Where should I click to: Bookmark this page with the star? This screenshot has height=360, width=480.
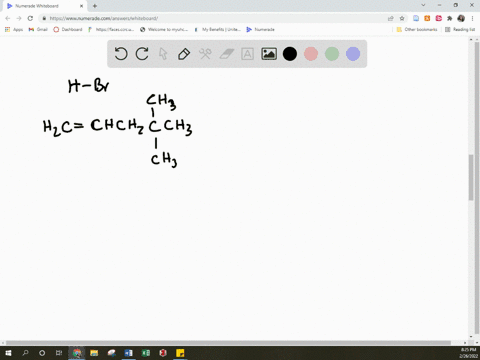(402, 18)
